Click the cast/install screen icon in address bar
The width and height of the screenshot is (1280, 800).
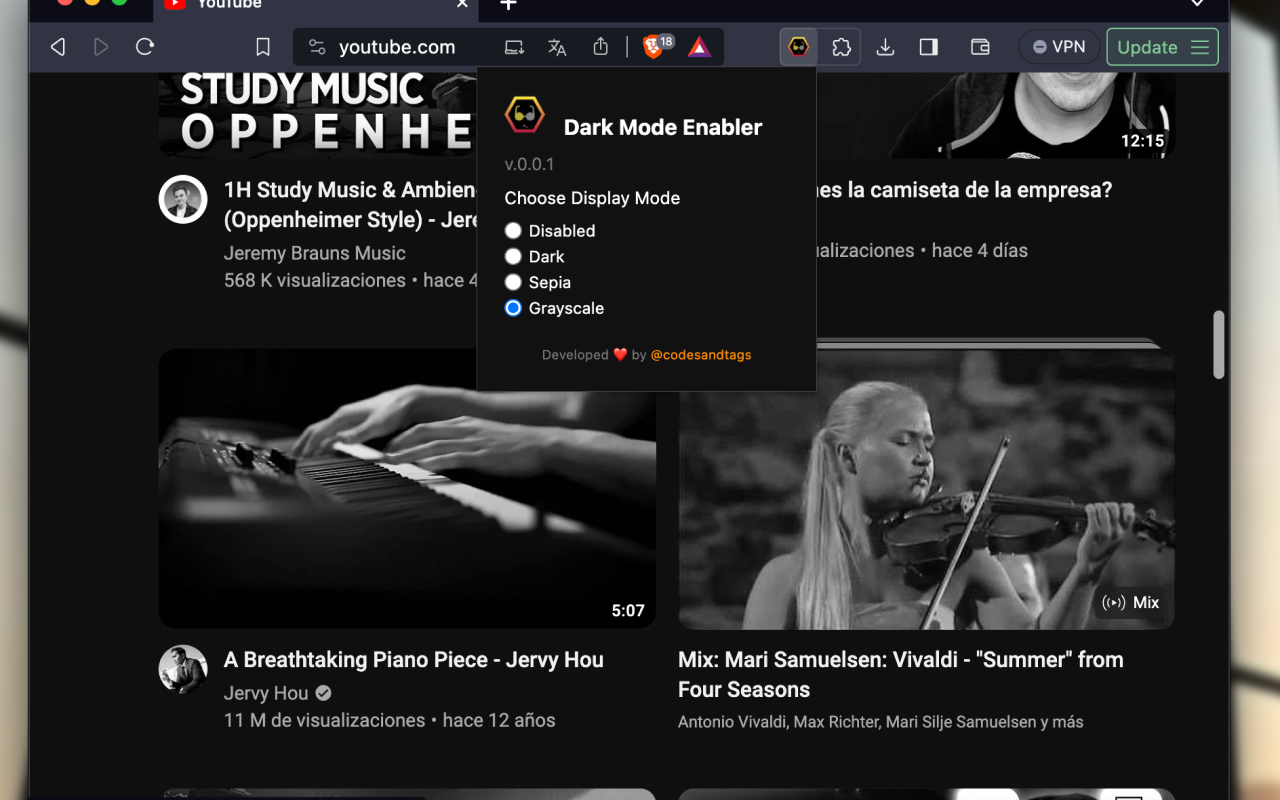click(514, 47)
